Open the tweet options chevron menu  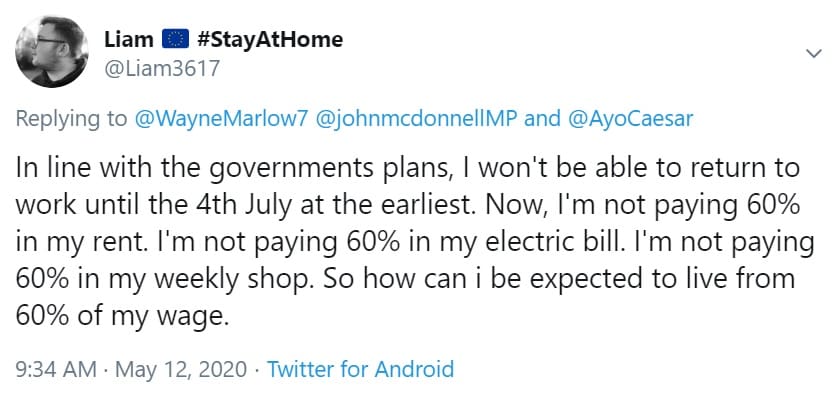tap(813, 53)
